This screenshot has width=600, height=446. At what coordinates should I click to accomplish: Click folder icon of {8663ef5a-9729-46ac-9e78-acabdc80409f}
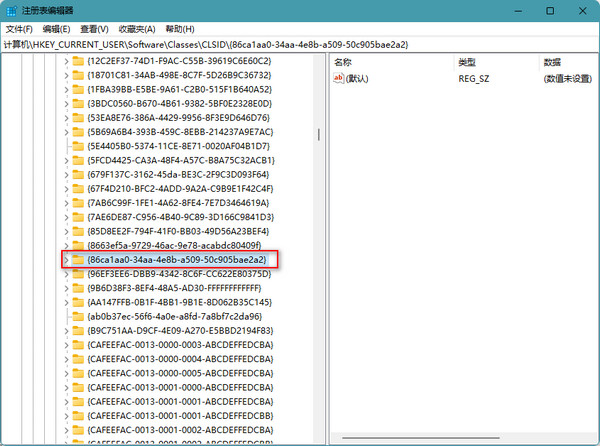[78, 245]
